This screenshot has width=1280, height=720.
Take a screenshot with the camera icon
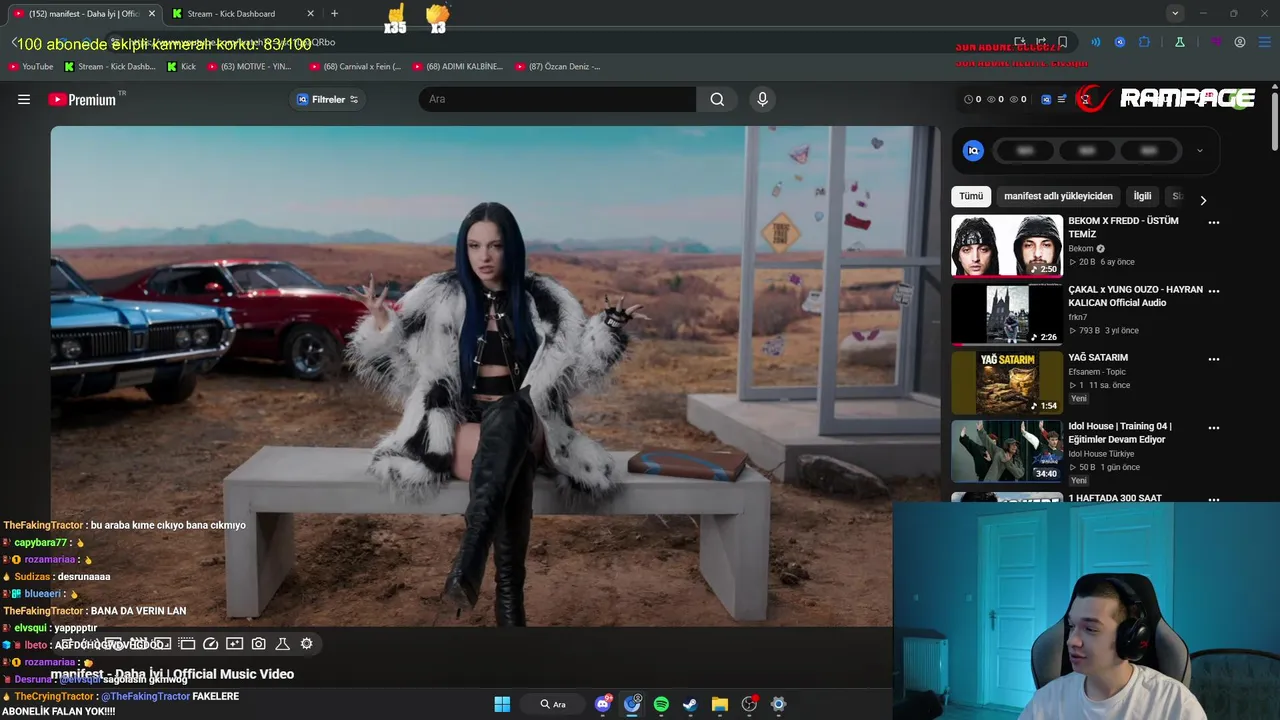click(x=258, y=644)
